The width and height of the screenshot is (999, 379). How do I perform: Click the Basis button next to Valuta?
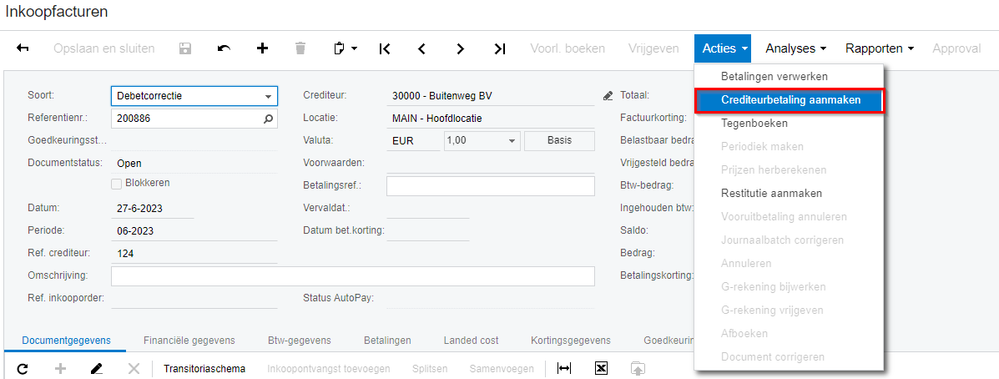click(x=559, y=141)
